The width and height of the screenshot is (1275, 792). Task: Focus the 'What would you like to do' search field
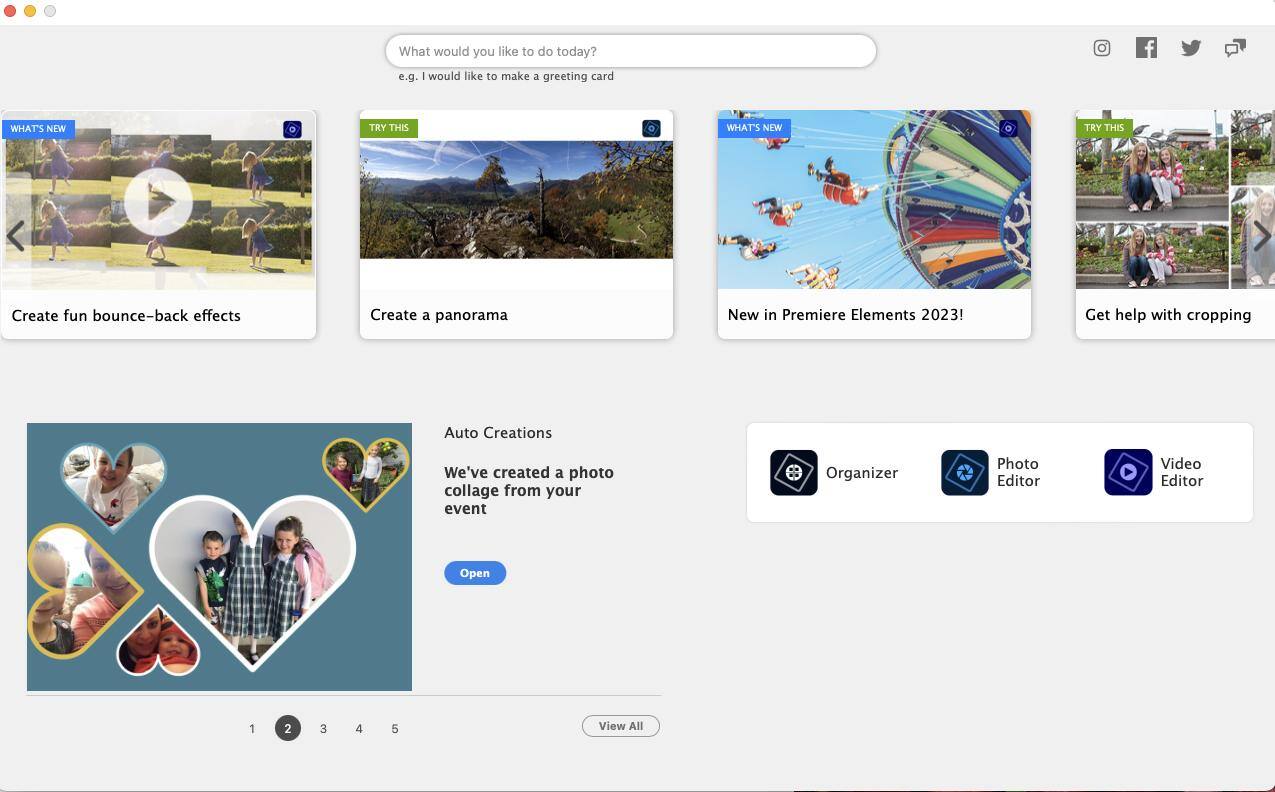(630, 51)
